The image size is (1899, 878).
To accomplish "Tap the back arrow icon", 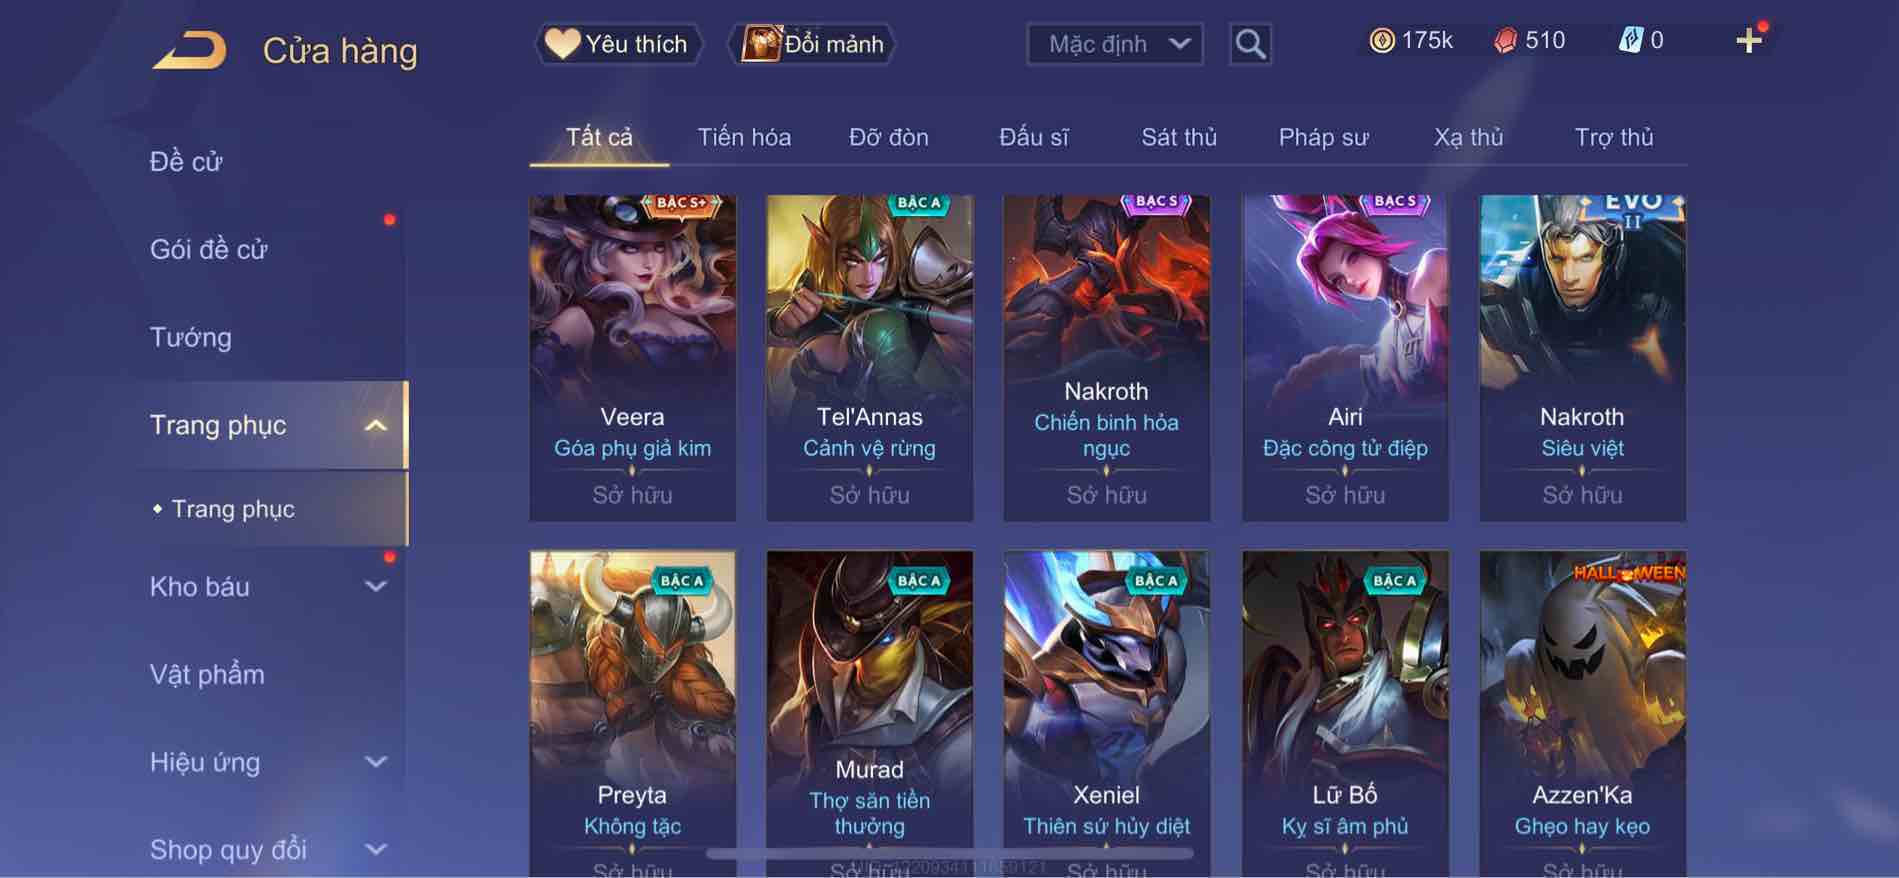I will tap(189, 50).
